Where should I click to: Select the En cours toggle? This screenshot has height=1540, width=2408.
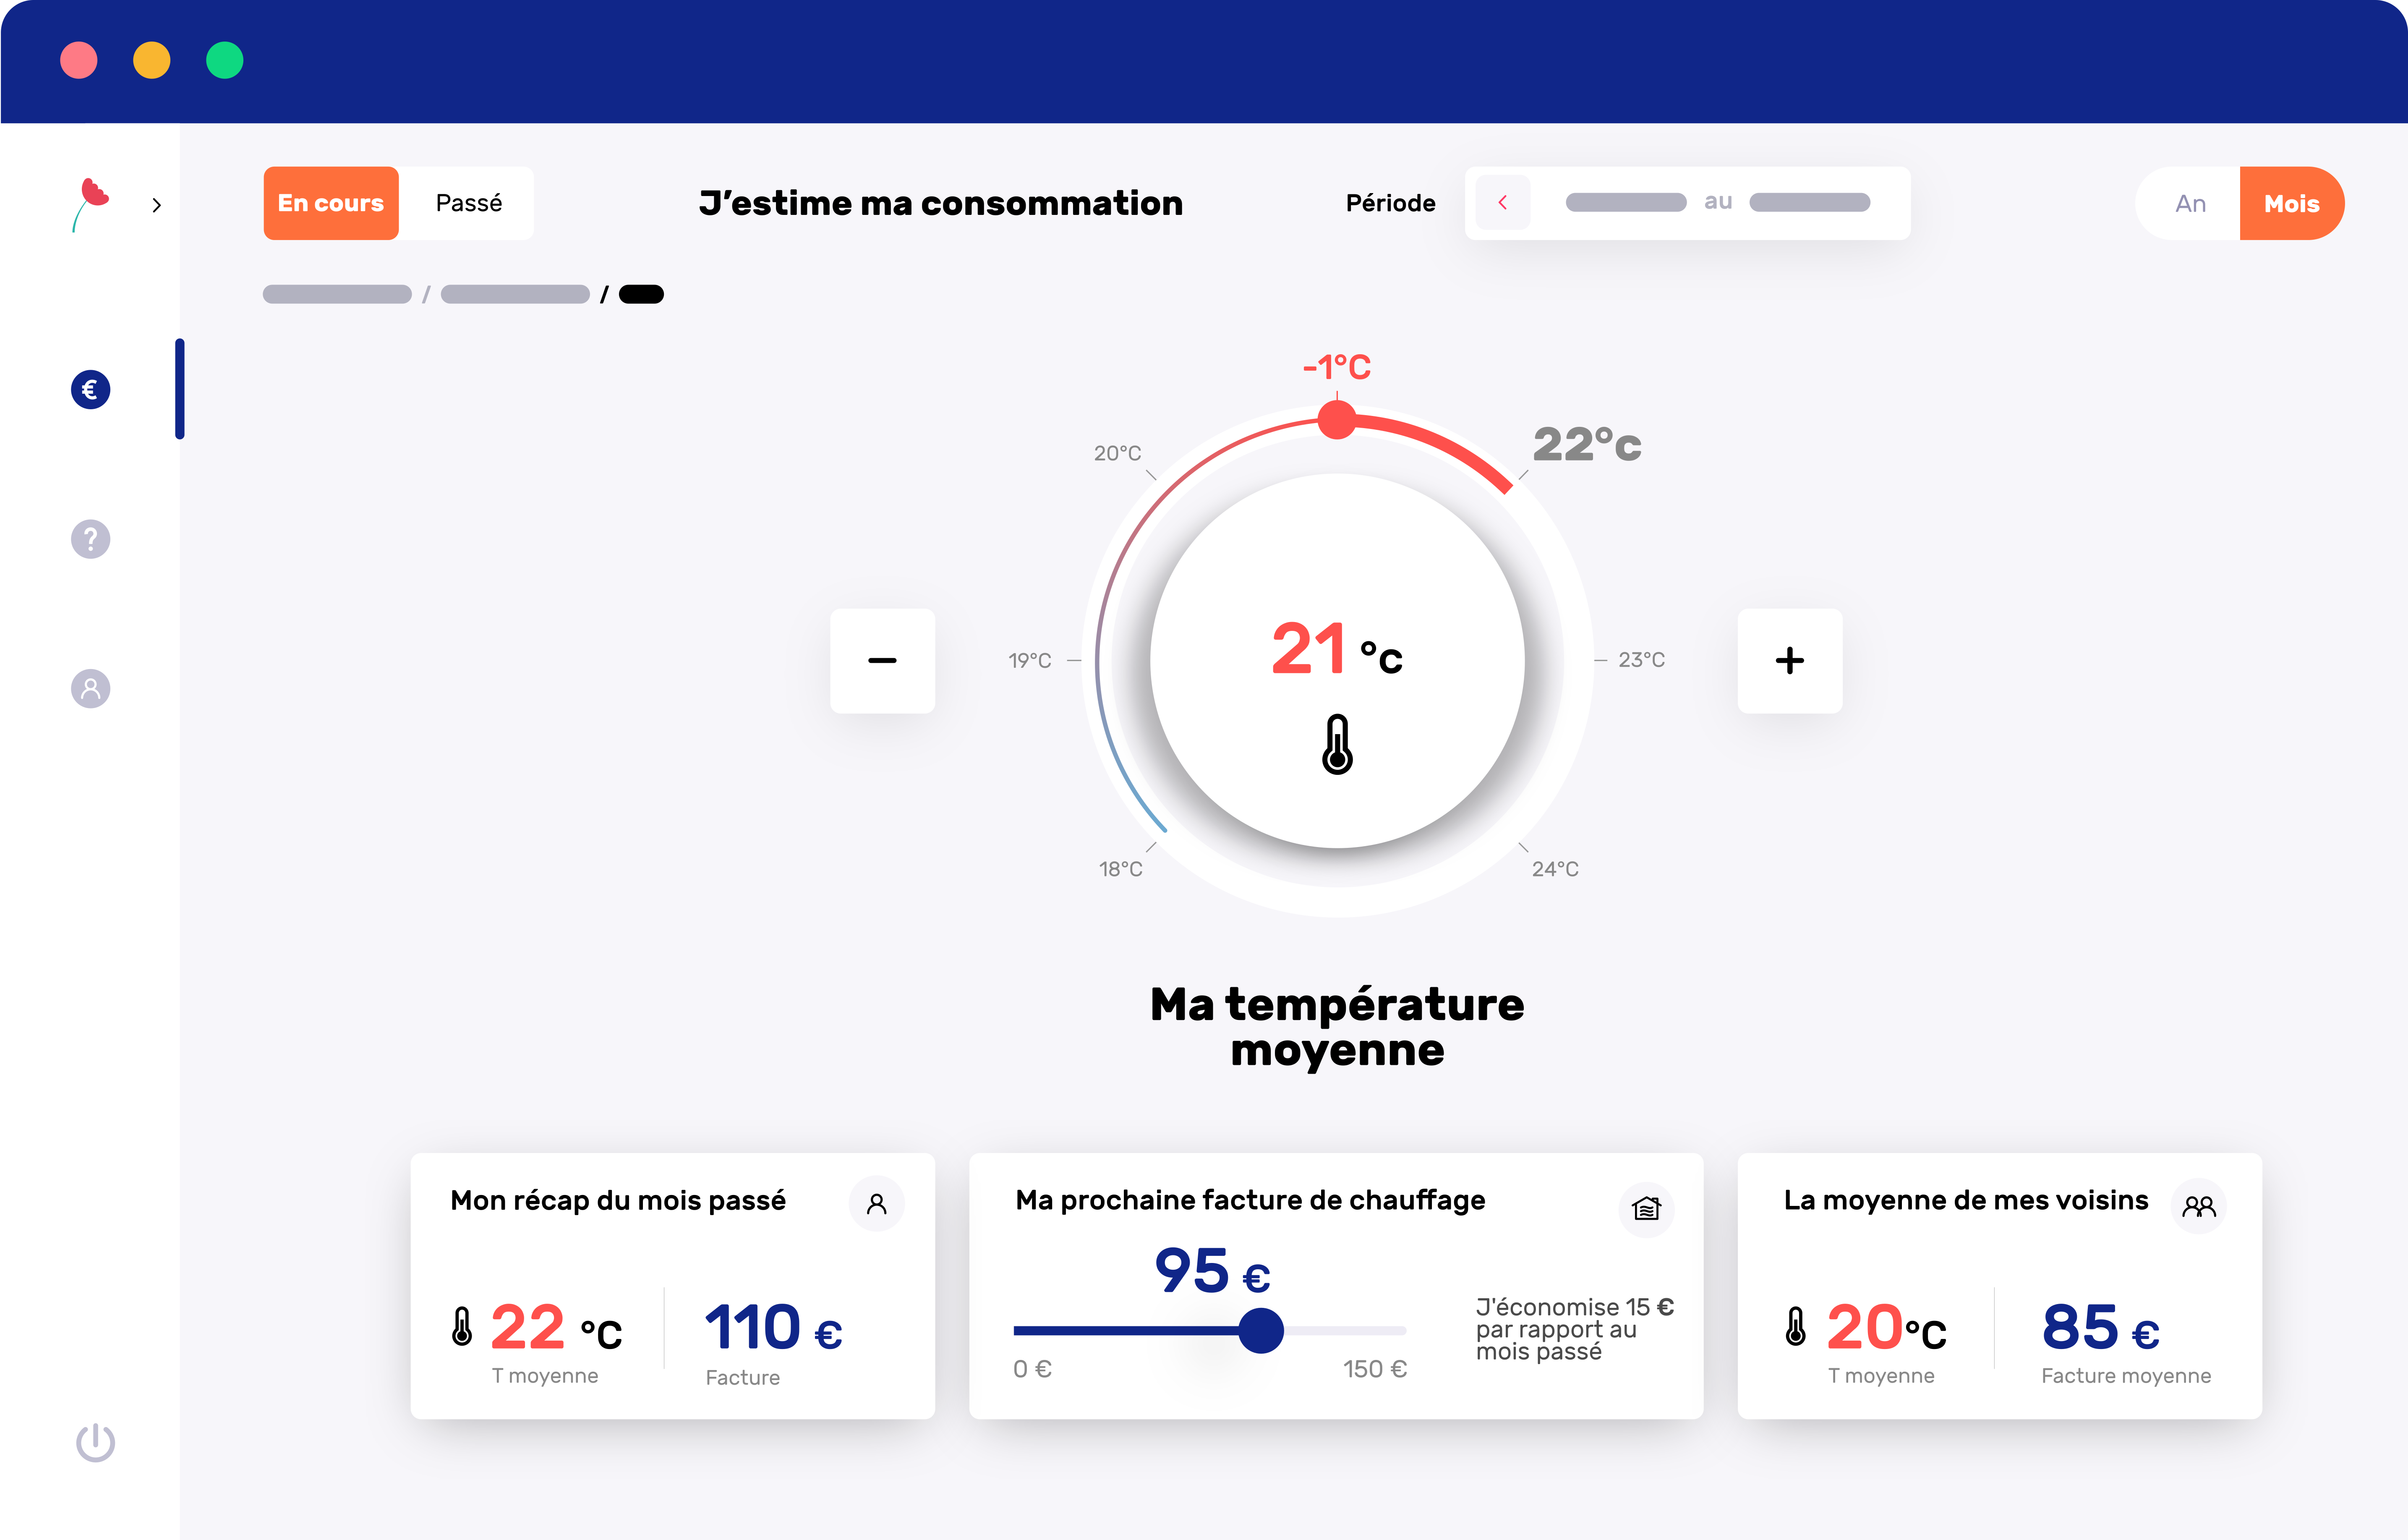(331, 203)
